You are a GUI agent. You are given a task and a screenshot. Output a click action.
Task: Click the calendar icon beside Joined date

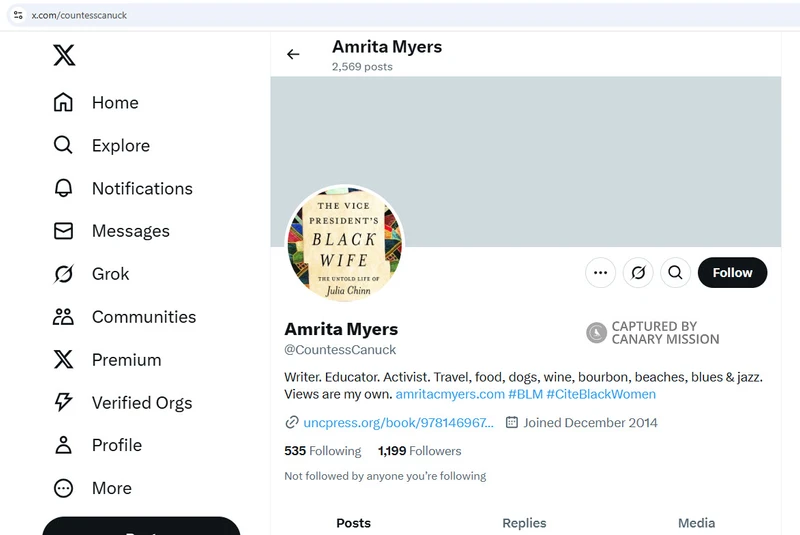click(x=512, y=422)
